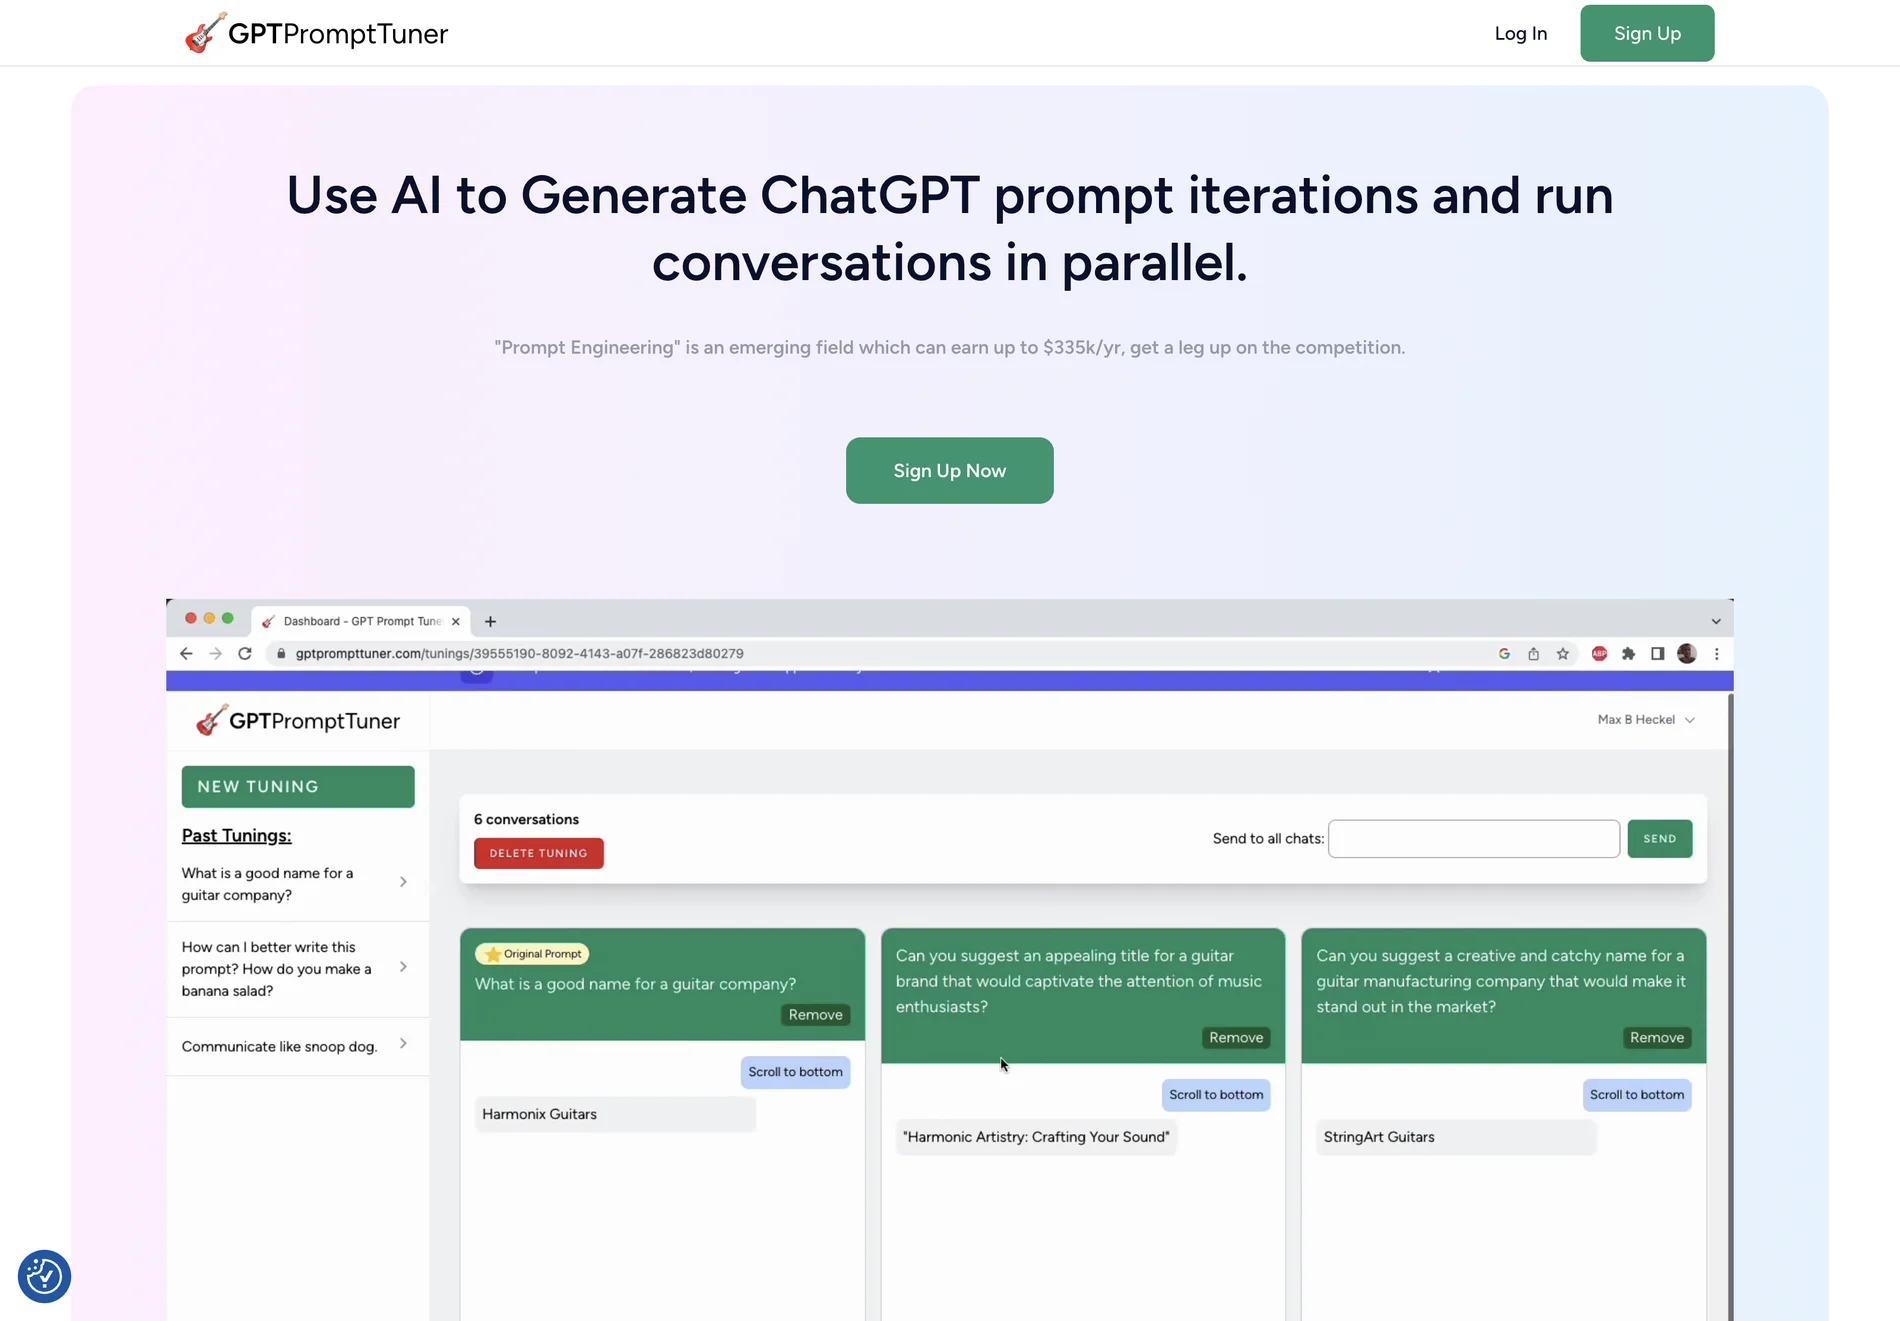Click the 'Harmonix Guitars' reply

click(x=615, y=1114)
